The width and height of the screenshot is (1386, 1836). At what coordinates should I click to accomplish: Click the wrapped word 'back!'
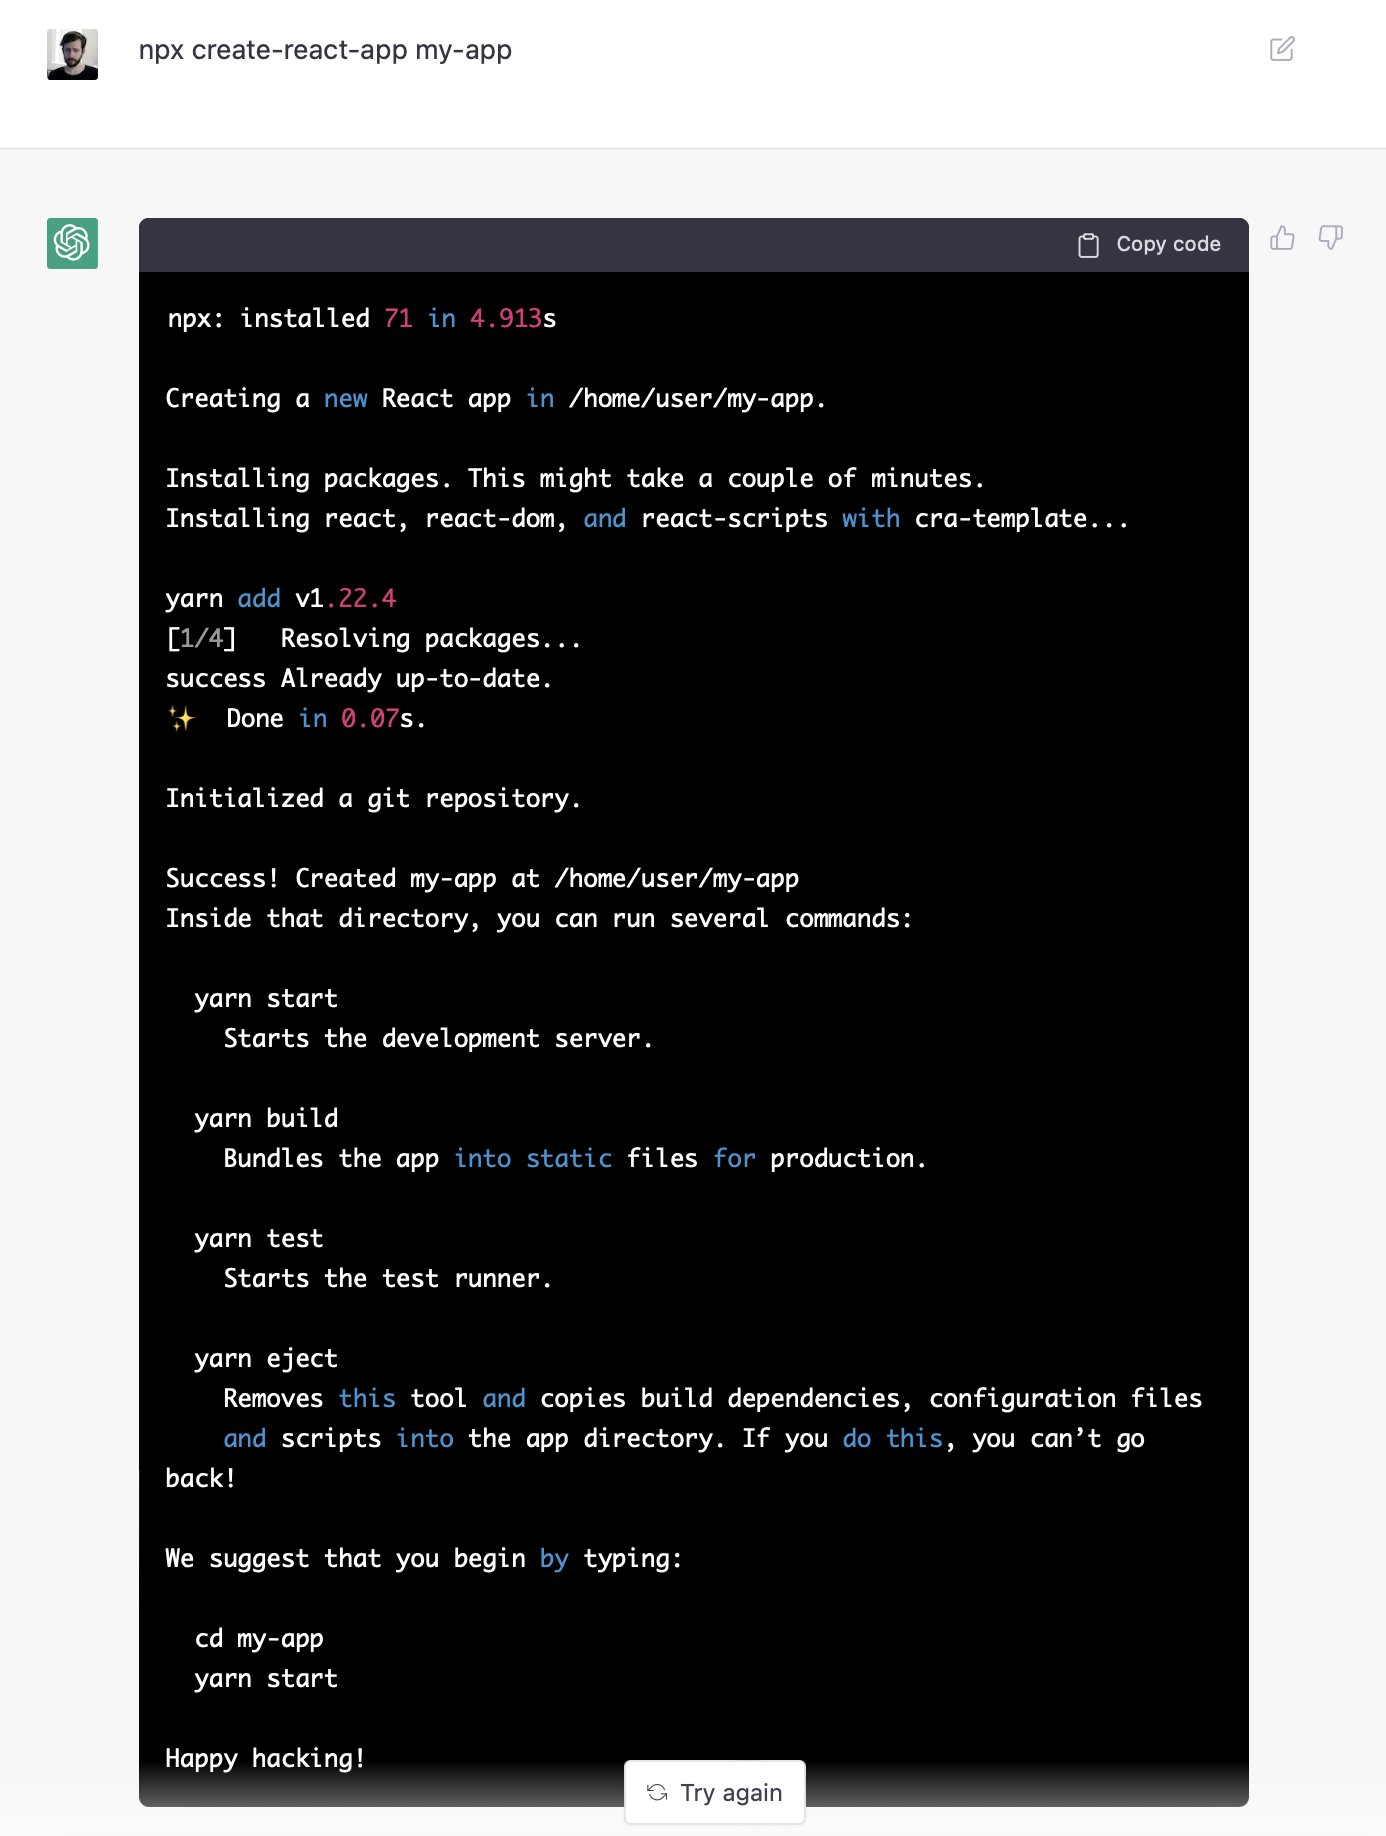point(201,1478)
